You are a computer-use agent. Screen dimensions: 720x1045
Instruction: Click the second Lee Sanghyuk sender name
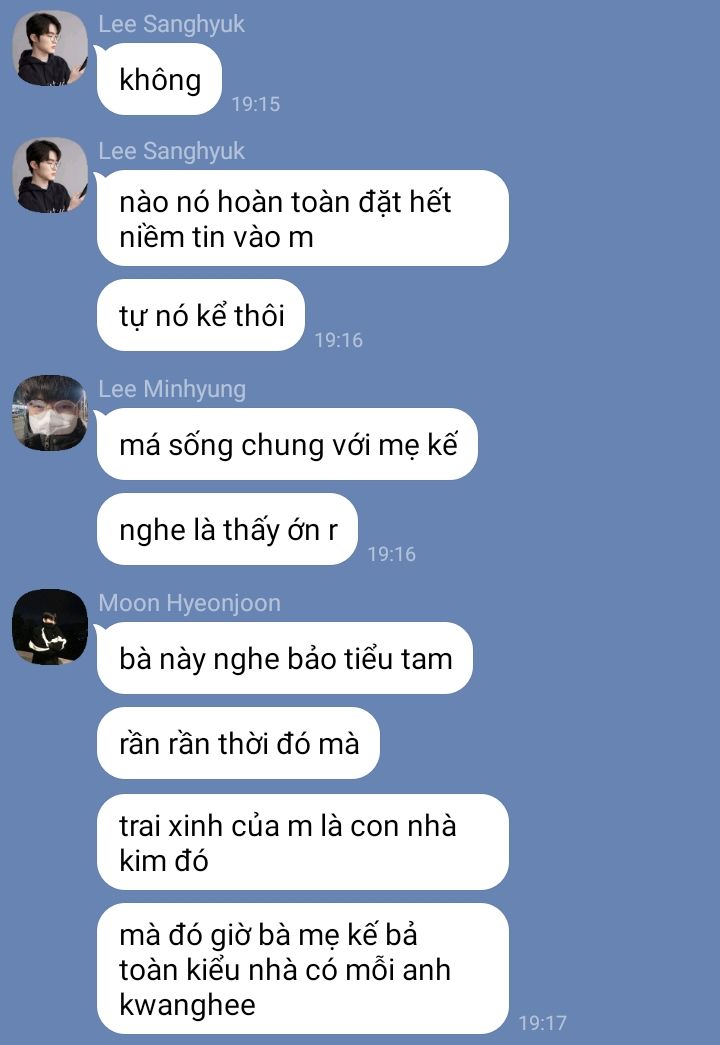coord(171,151)
